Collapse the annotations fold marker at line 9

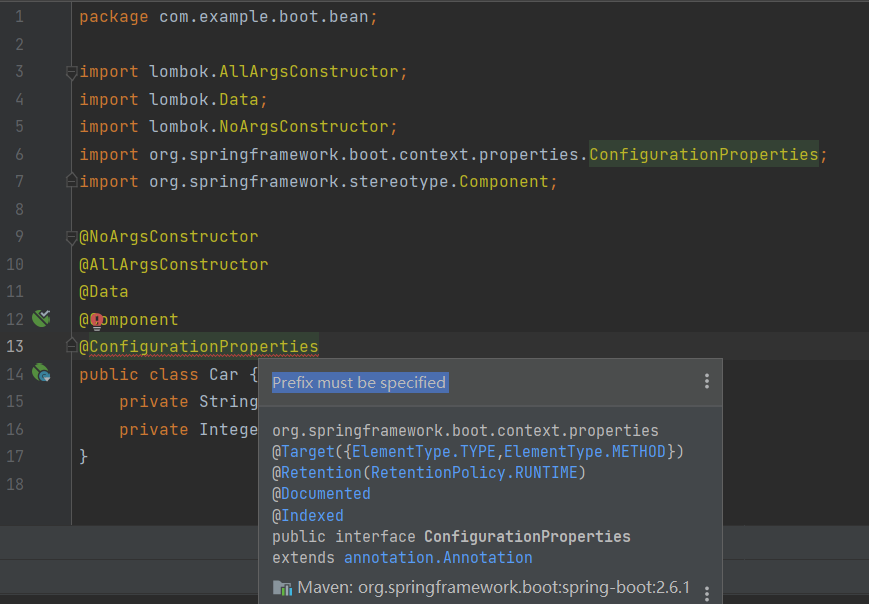[x=71, y=237]
